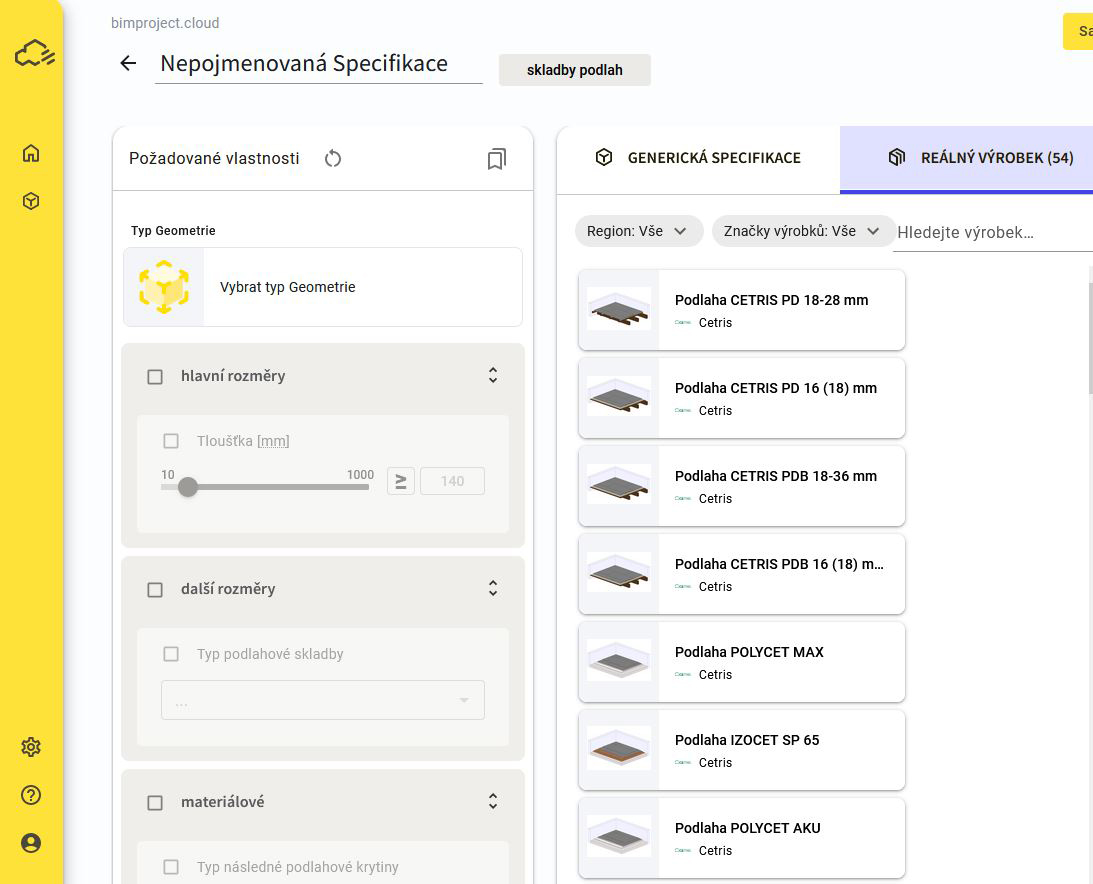
Task: Open thumbnail of Podlaha POLYCET AKU
Action: pyautogui.click(x=619, y=837)
